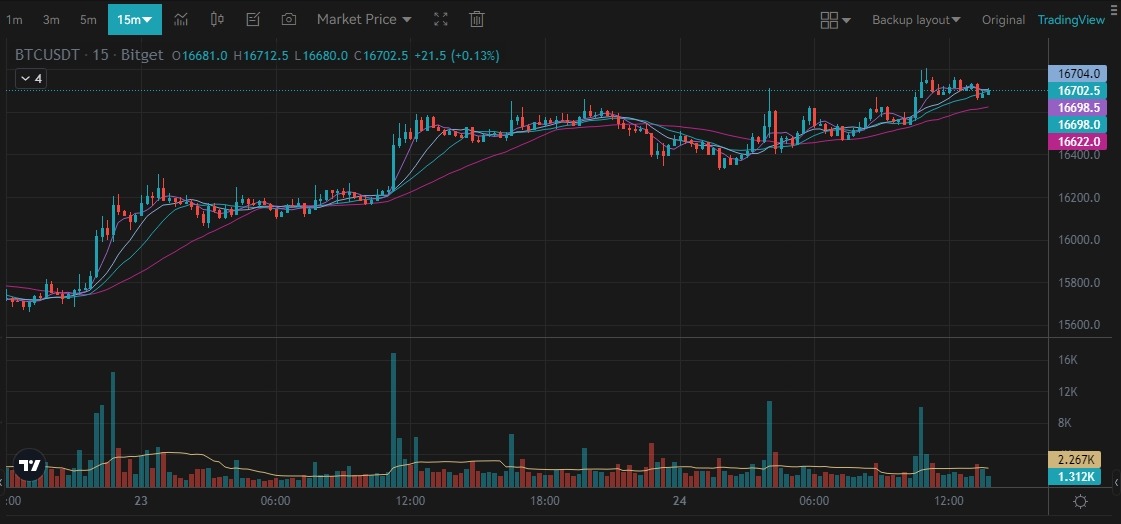
Task: Click the teal 16698.0 moving average label
Action: [x=1077, y=124]
